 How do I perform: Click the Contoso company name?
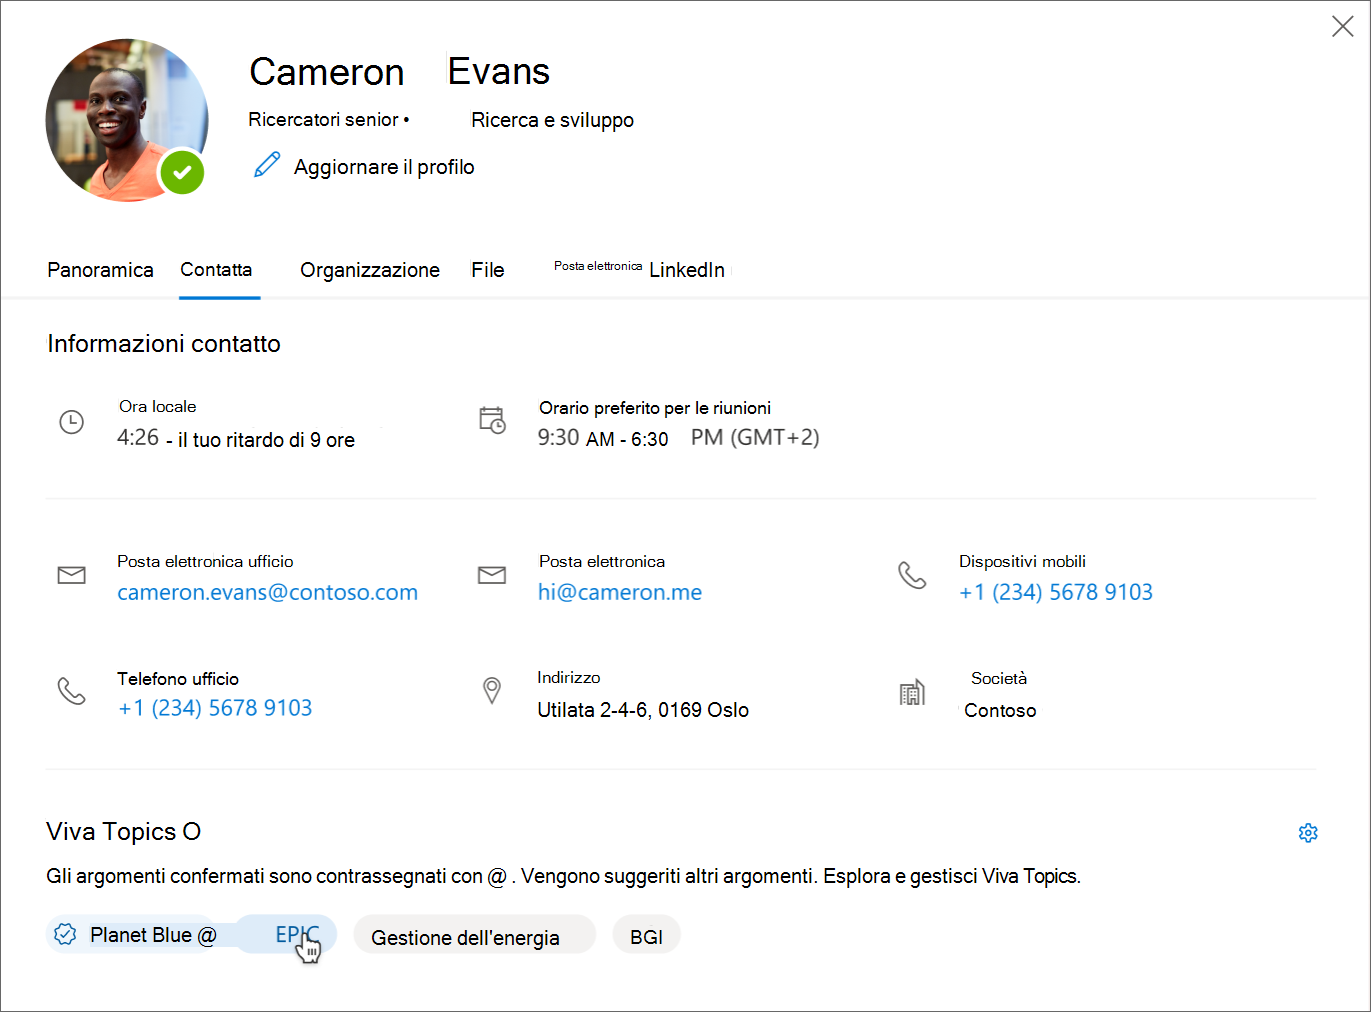tap(1000, 710)
